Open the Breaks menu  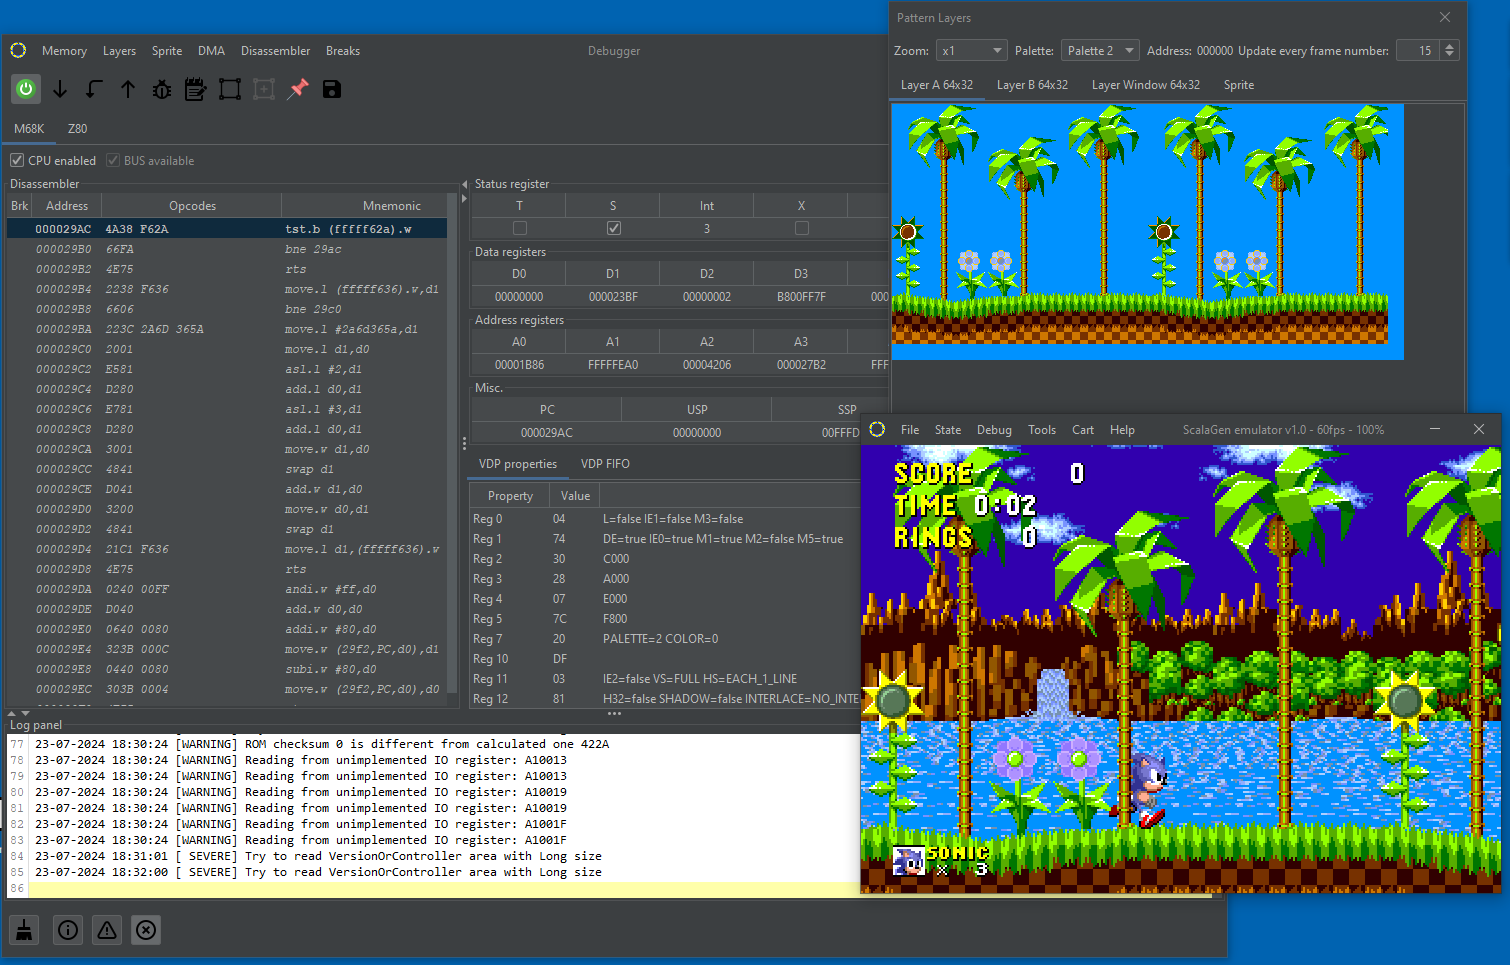(x=343, y=50)
